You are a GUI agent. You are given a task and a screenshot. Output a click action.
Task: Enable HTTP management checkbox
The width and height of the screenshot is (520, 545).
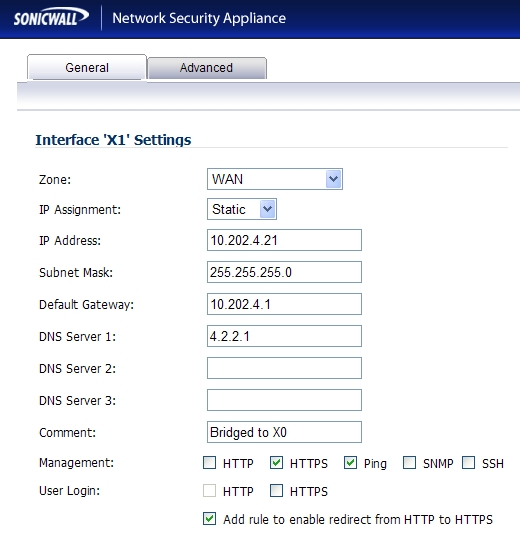coord(209,463)
